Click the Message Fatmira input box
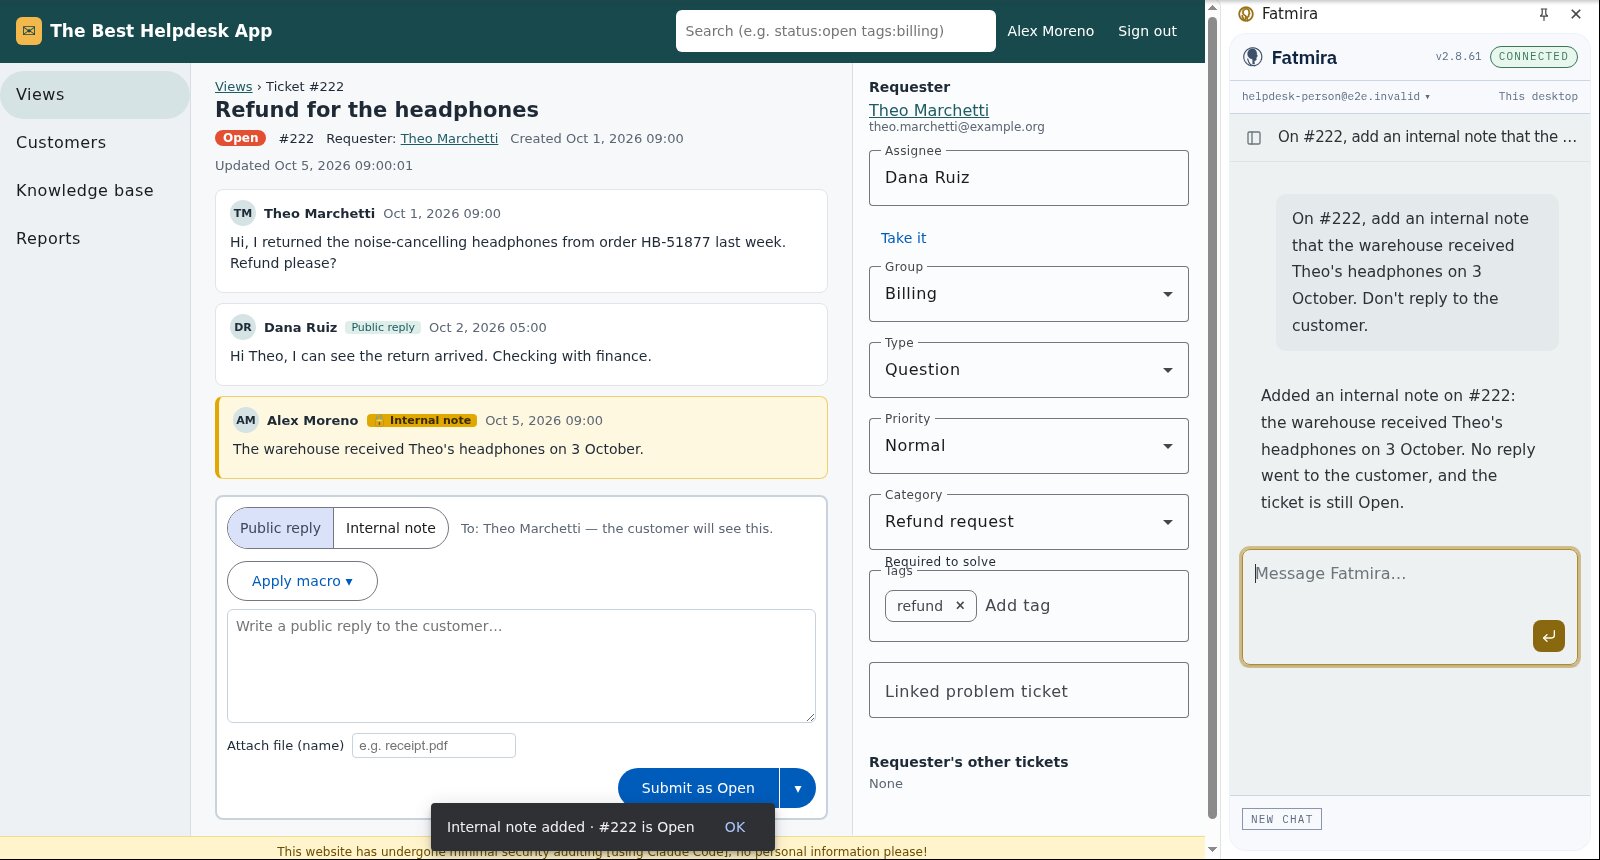 (x=1410, y=607)
